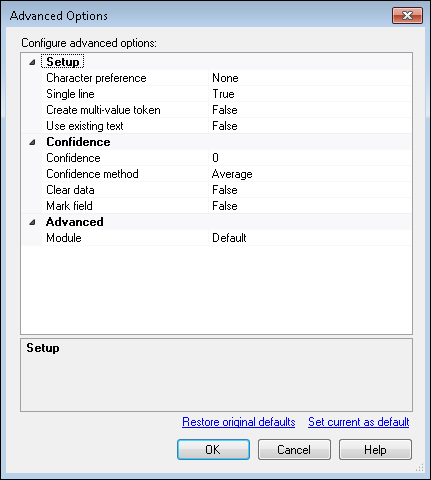This screenshot has height=480, width=431.
Task: Change the Use existing text value
Action: (x=310, y=126)
